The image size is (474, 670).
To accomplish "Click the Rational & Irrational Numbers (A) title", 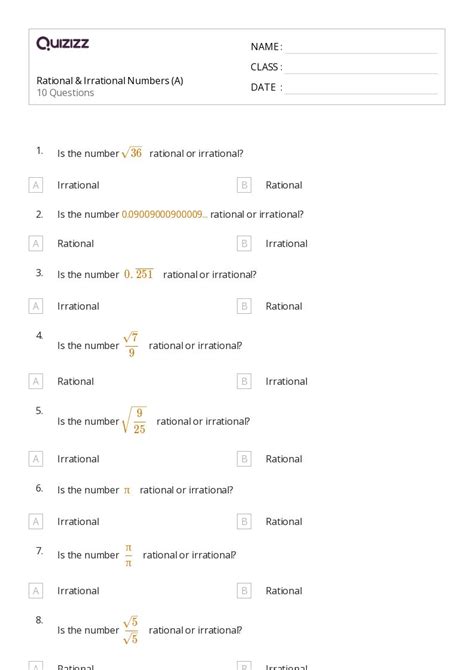I will pyautogui.click(x=110, y=80).
